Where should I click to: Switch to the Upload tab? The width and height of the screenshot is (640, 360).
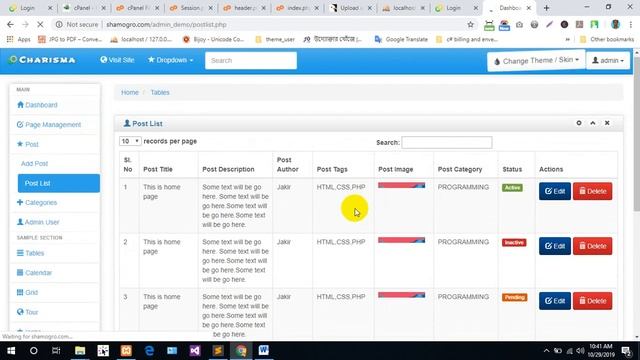pos(349,8)
